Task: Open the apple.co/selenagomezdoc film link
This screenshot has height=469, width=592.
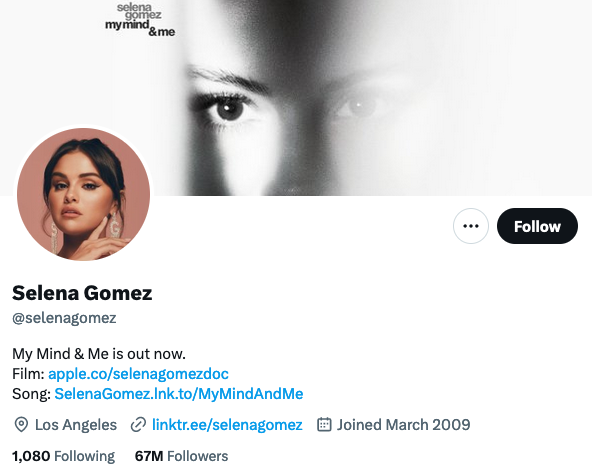Action: (139, 374)
